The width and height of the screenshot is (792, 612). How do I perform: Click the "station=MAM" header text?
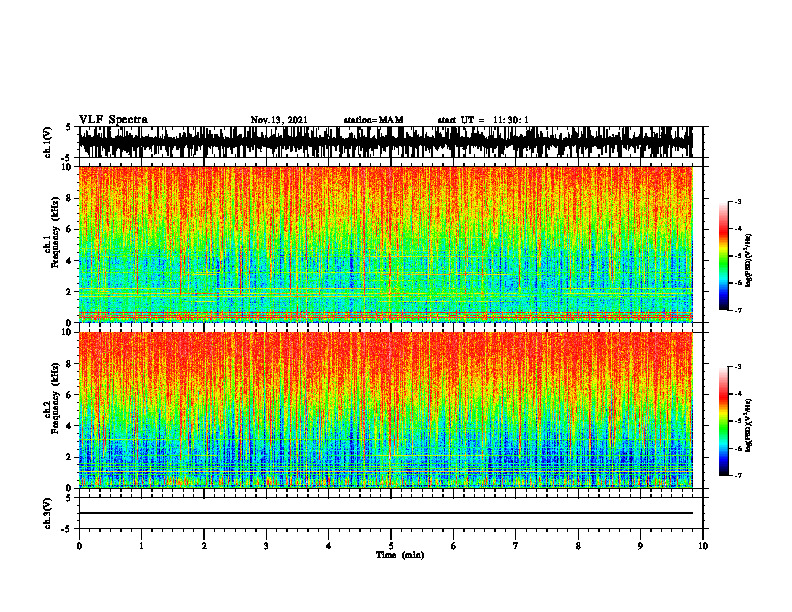pyautogui.click(x=373, y=120)
